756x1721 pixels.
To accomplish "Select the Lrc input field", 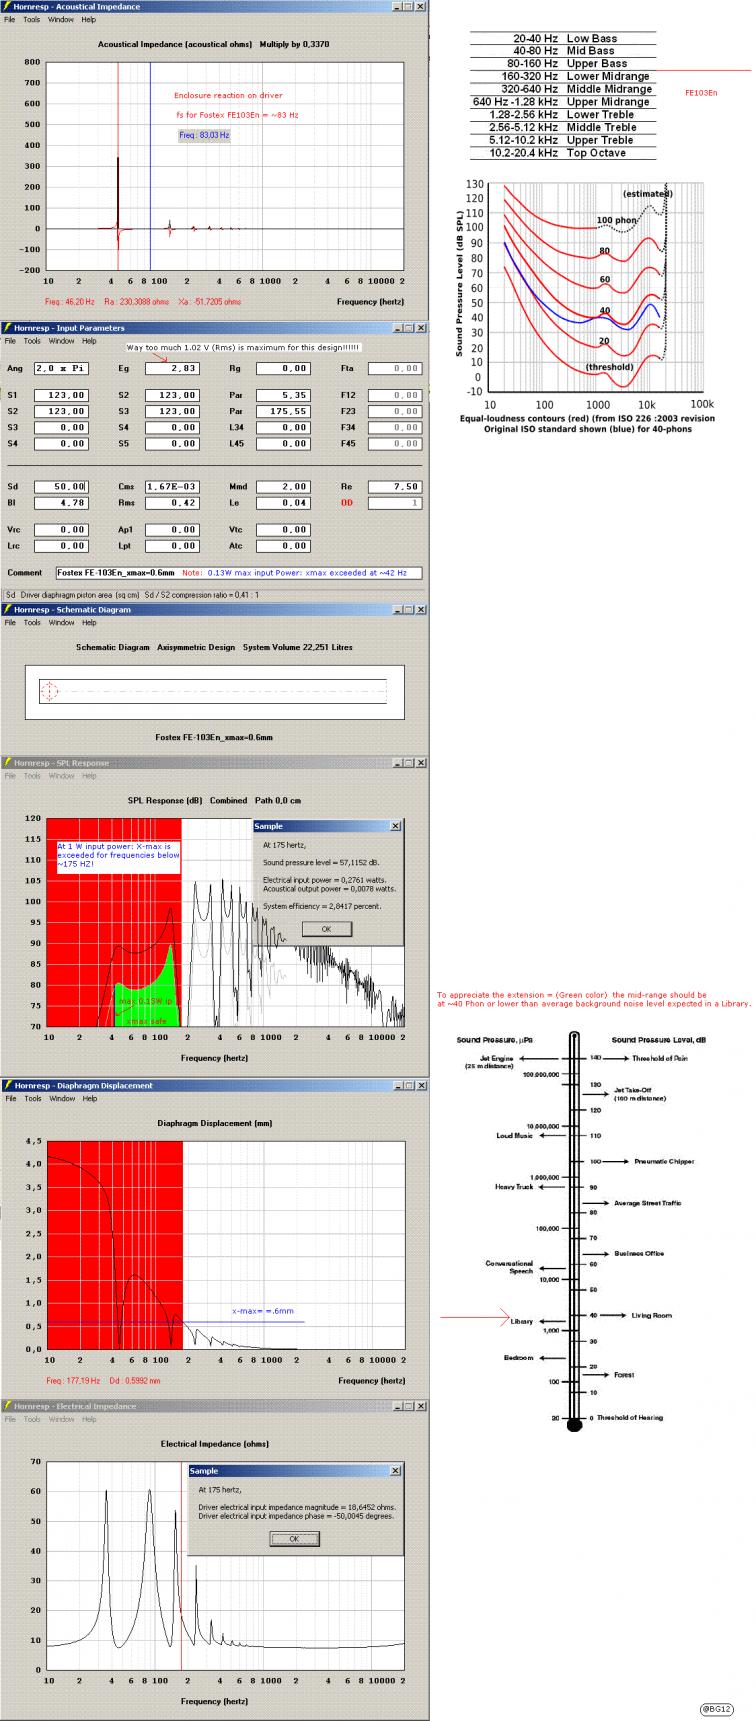I will point(61,546).
